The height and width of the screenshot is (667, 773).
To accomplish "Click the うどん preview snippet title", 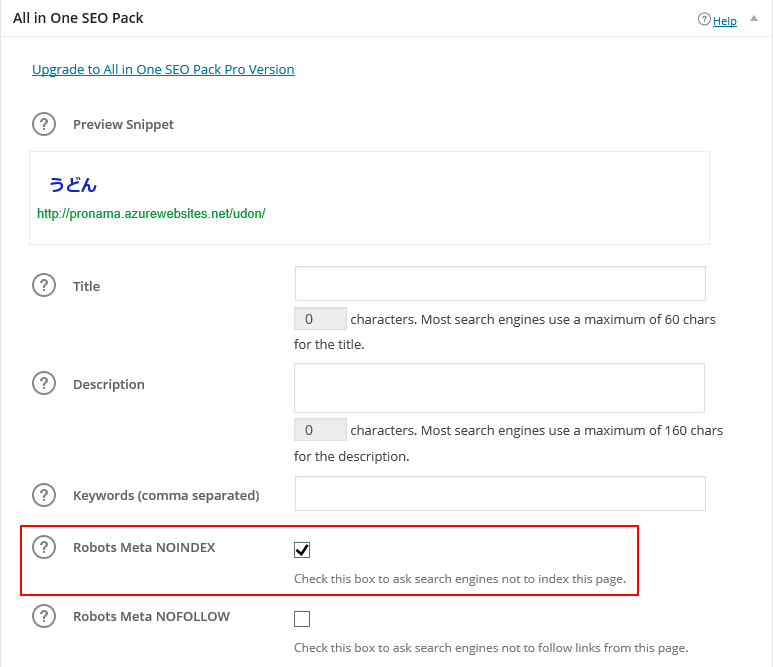I will click(x=73, y=185).
